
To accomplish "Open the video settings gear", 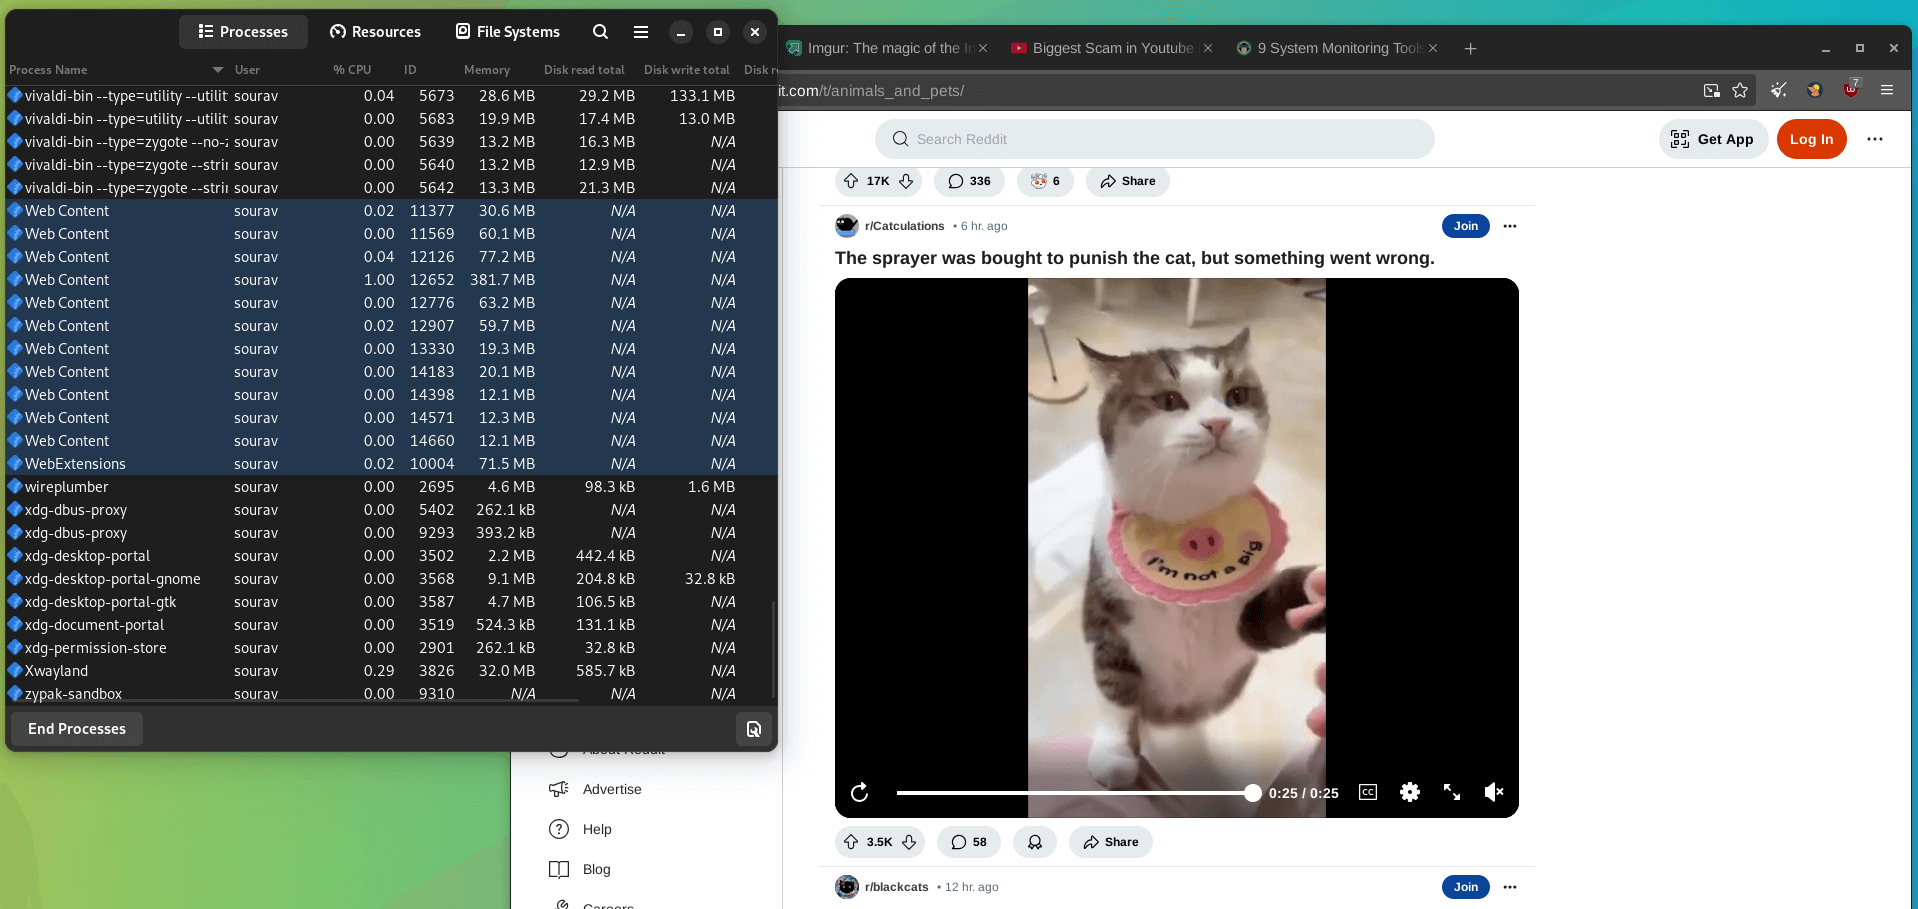I will click(x=1410, y=793).
